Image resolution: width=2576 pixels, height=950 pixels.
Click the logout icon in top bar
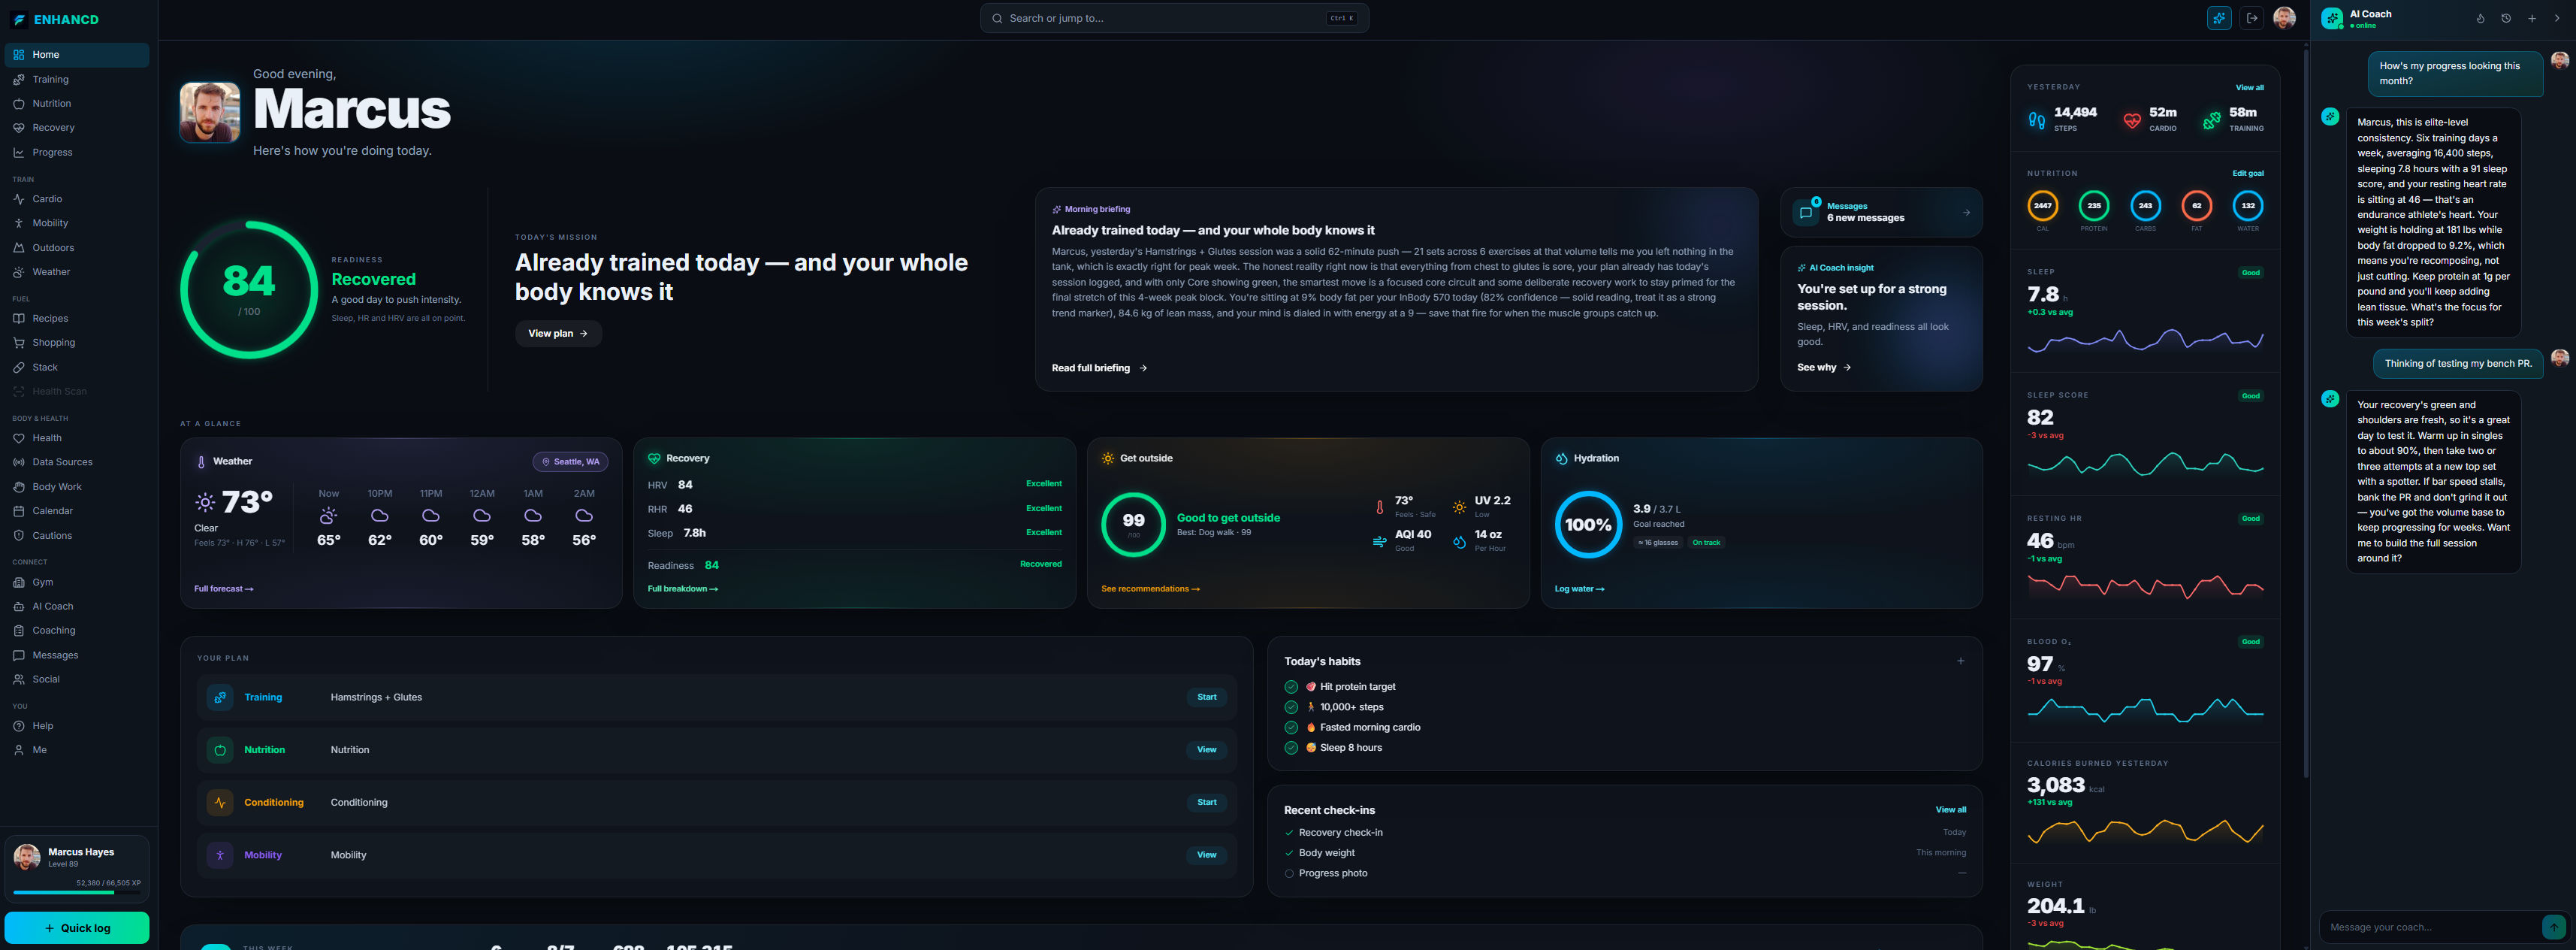click(2251, 18)
